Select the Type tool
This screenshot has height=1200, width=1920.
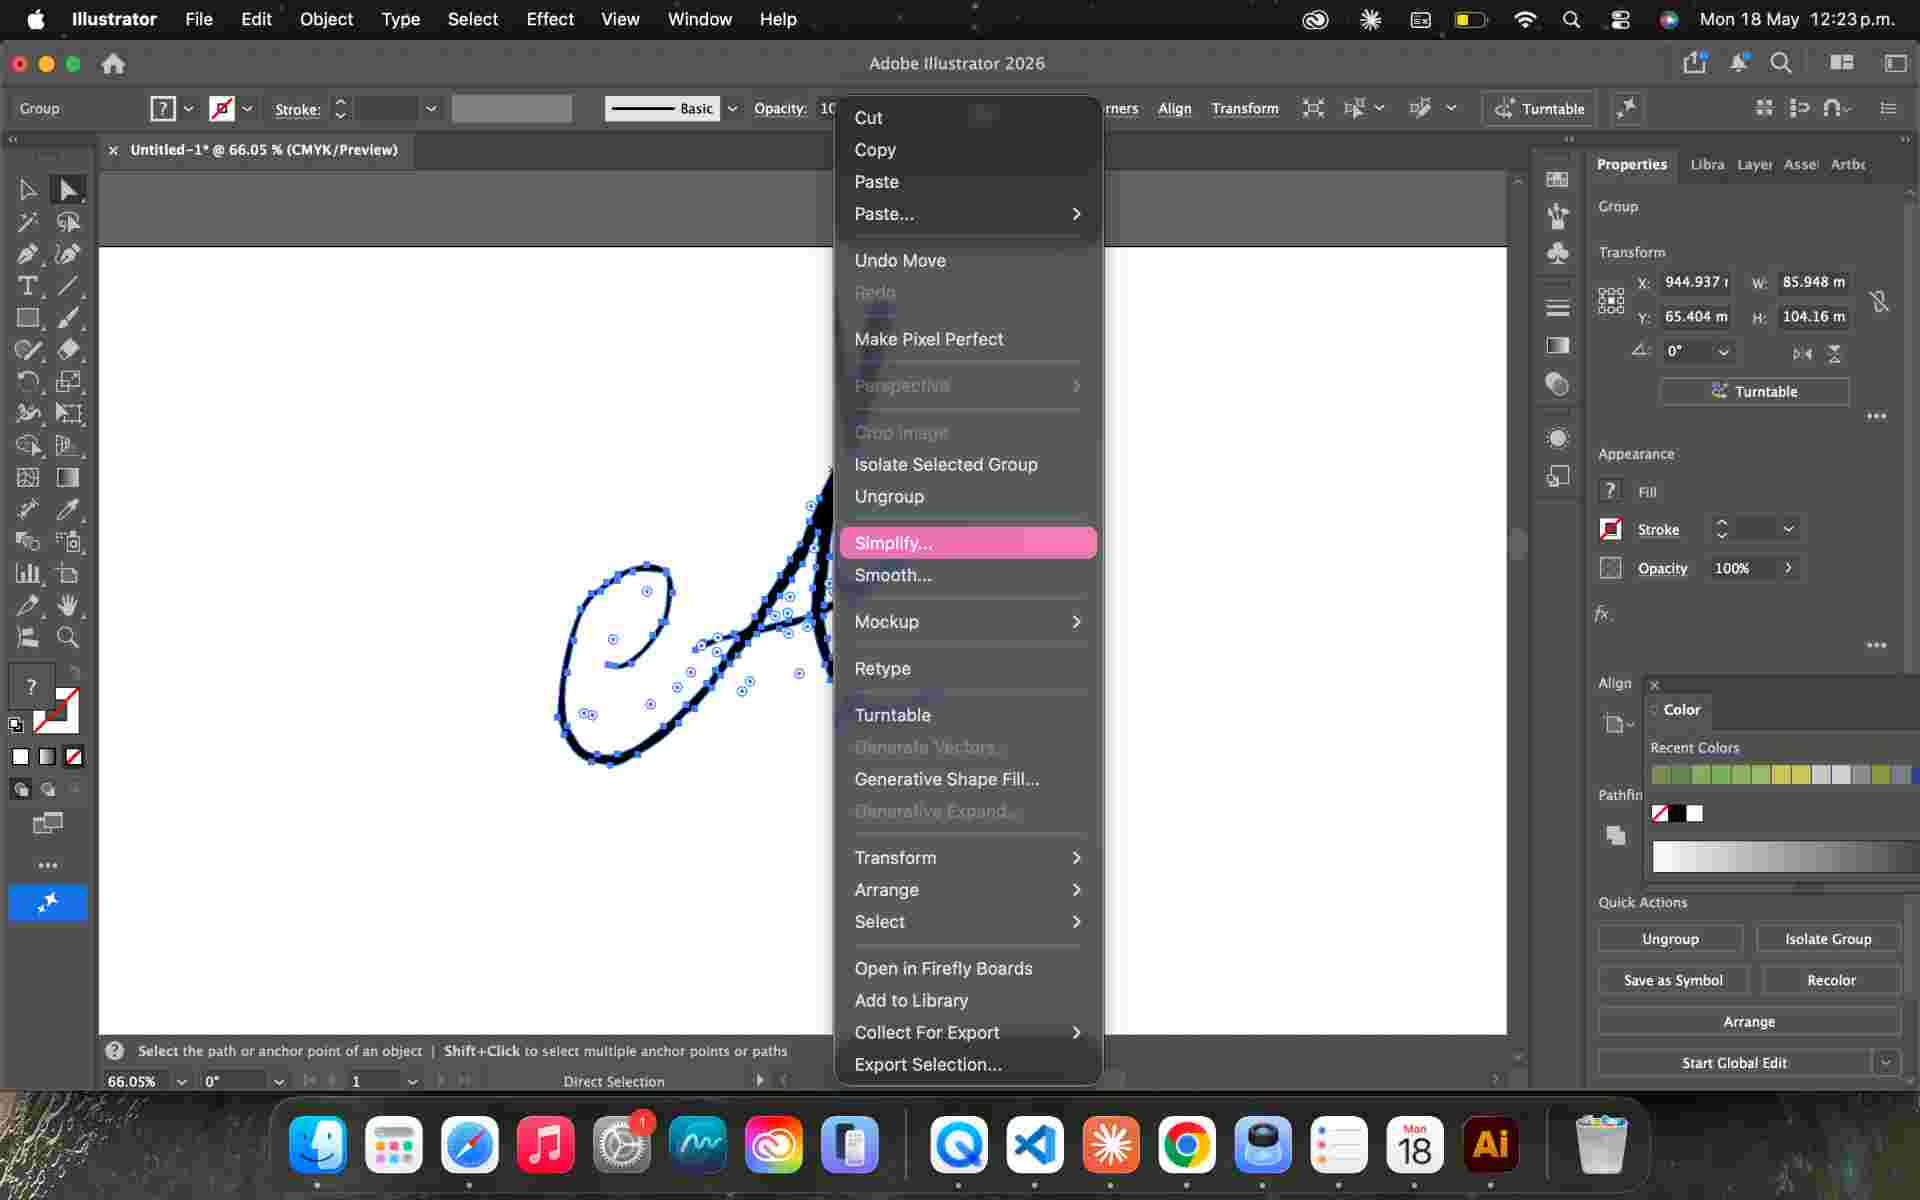click(28, 286)
